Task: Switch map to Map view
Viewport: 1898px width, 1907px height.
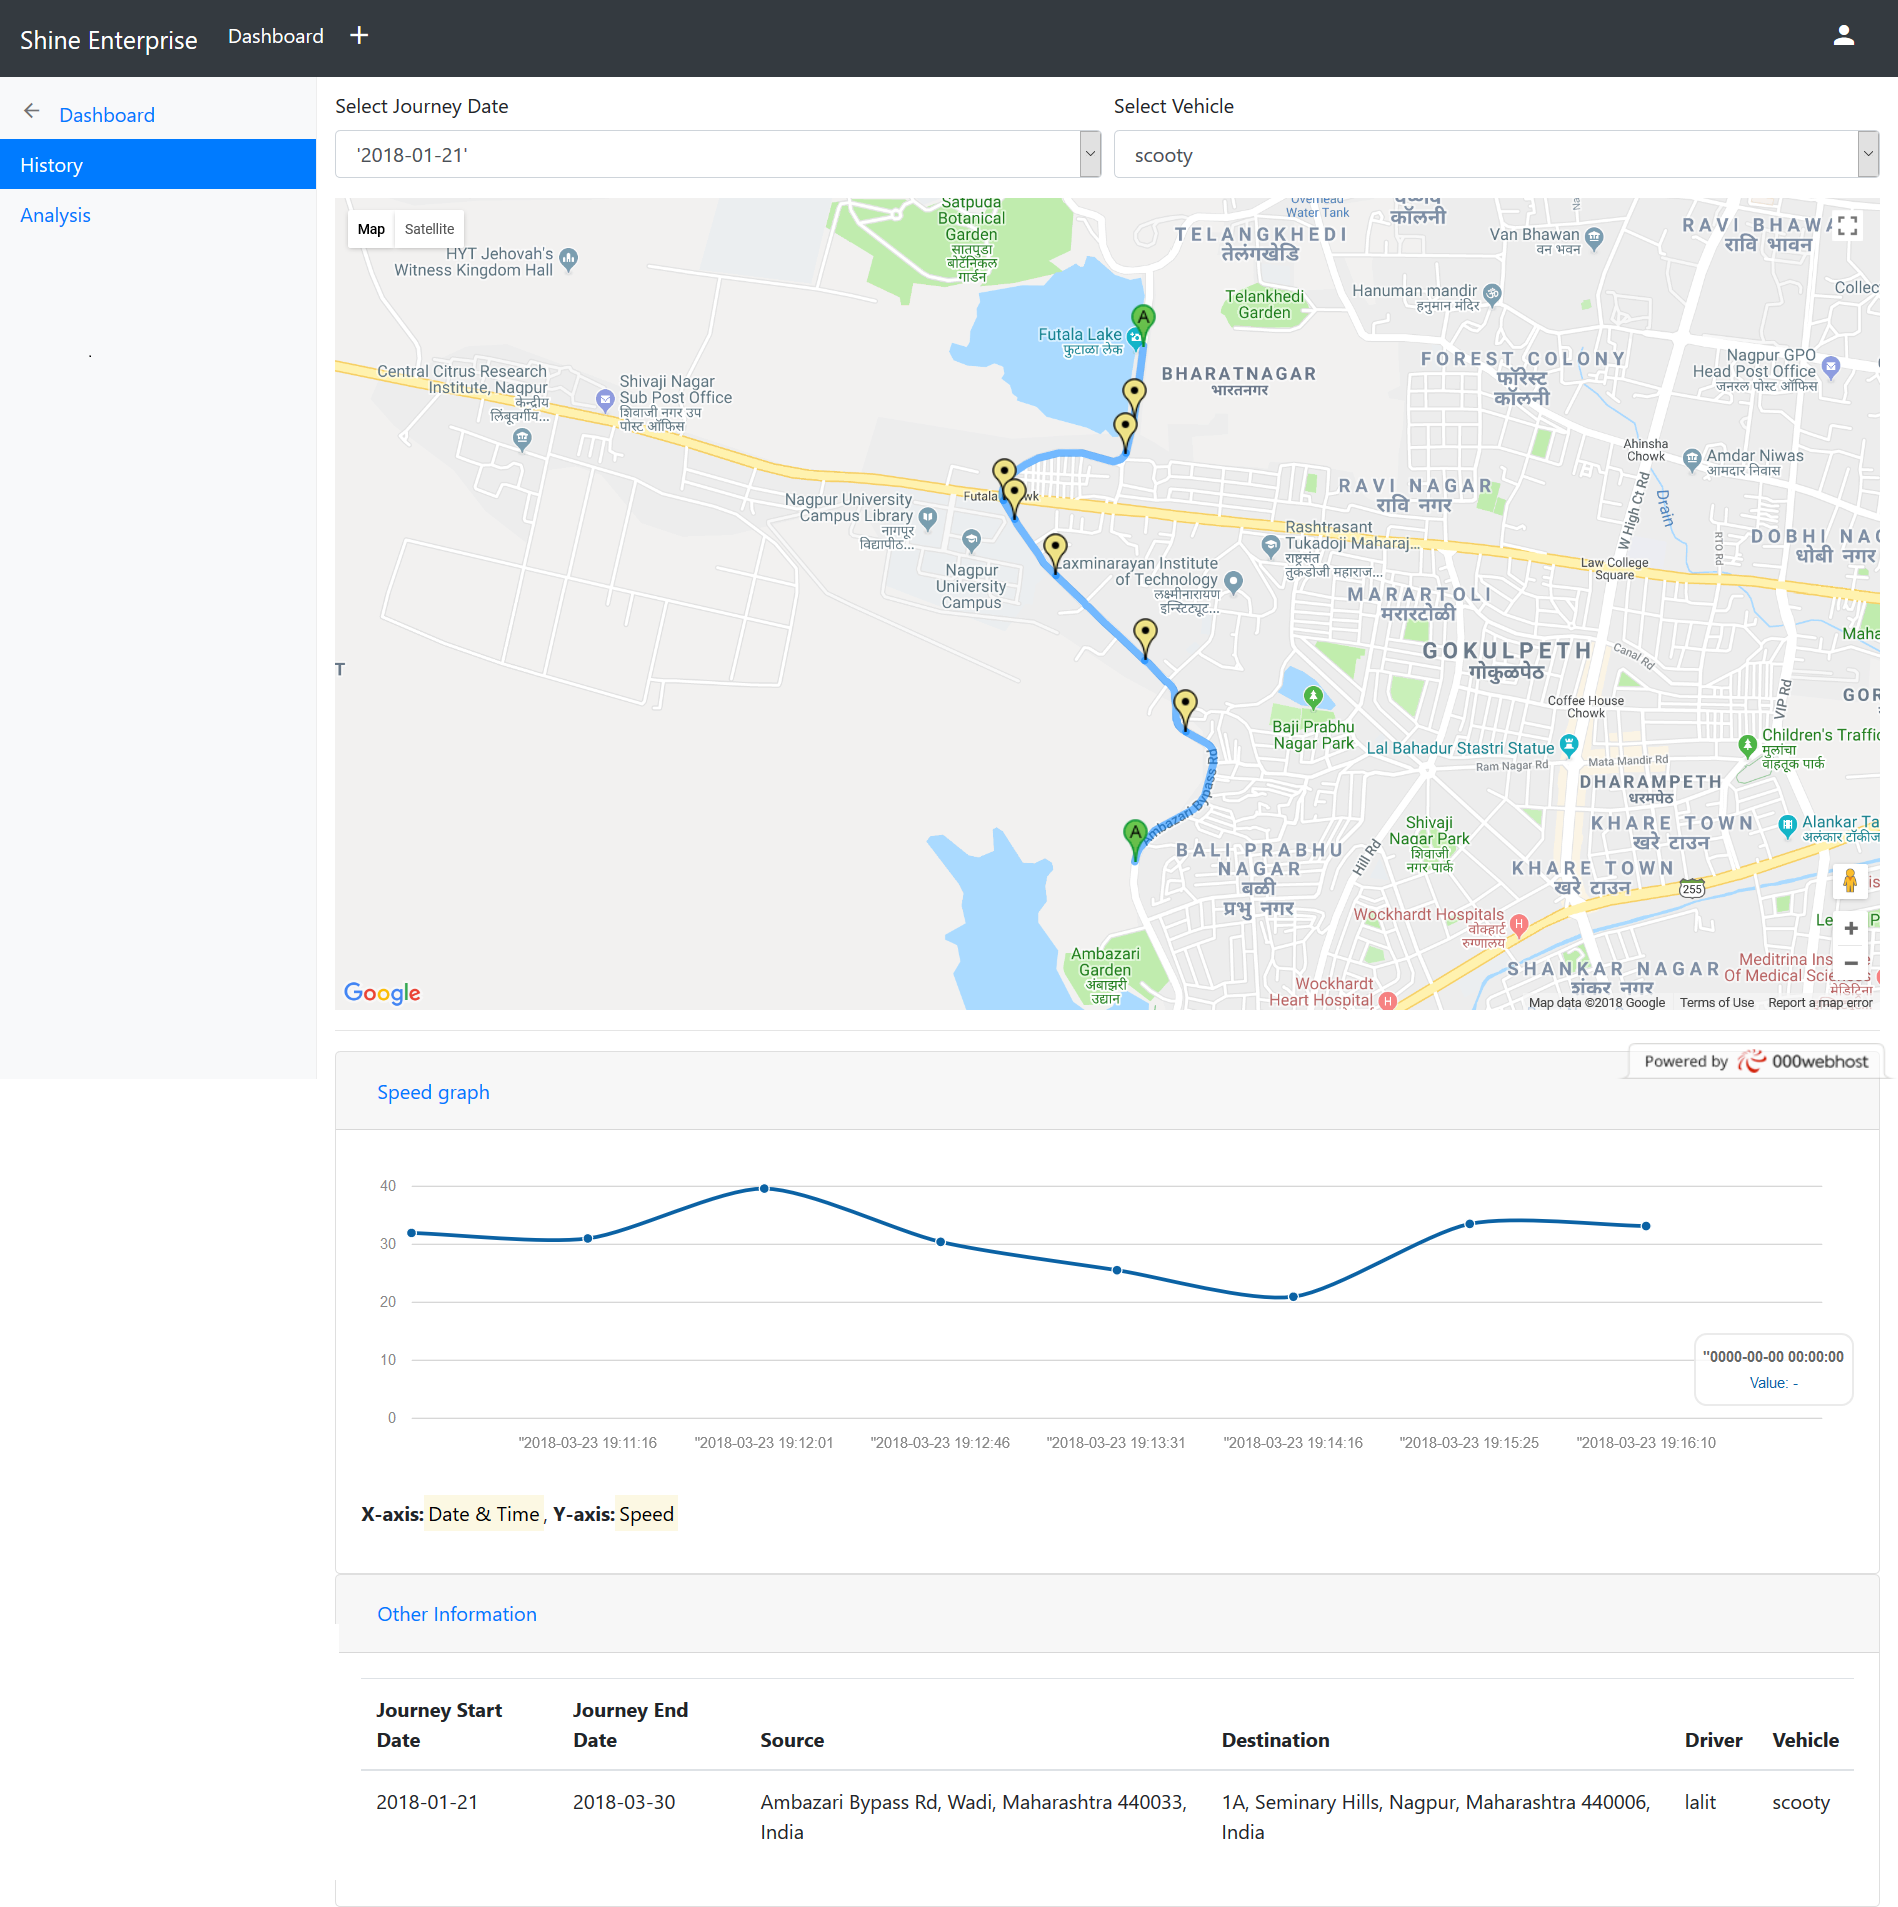Action: point(371,229)
